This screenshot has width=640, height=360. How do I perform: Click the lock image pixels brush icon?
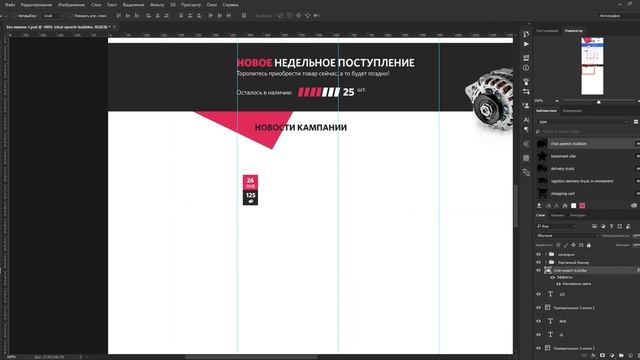pyautogui.click(x=566, y=245)
